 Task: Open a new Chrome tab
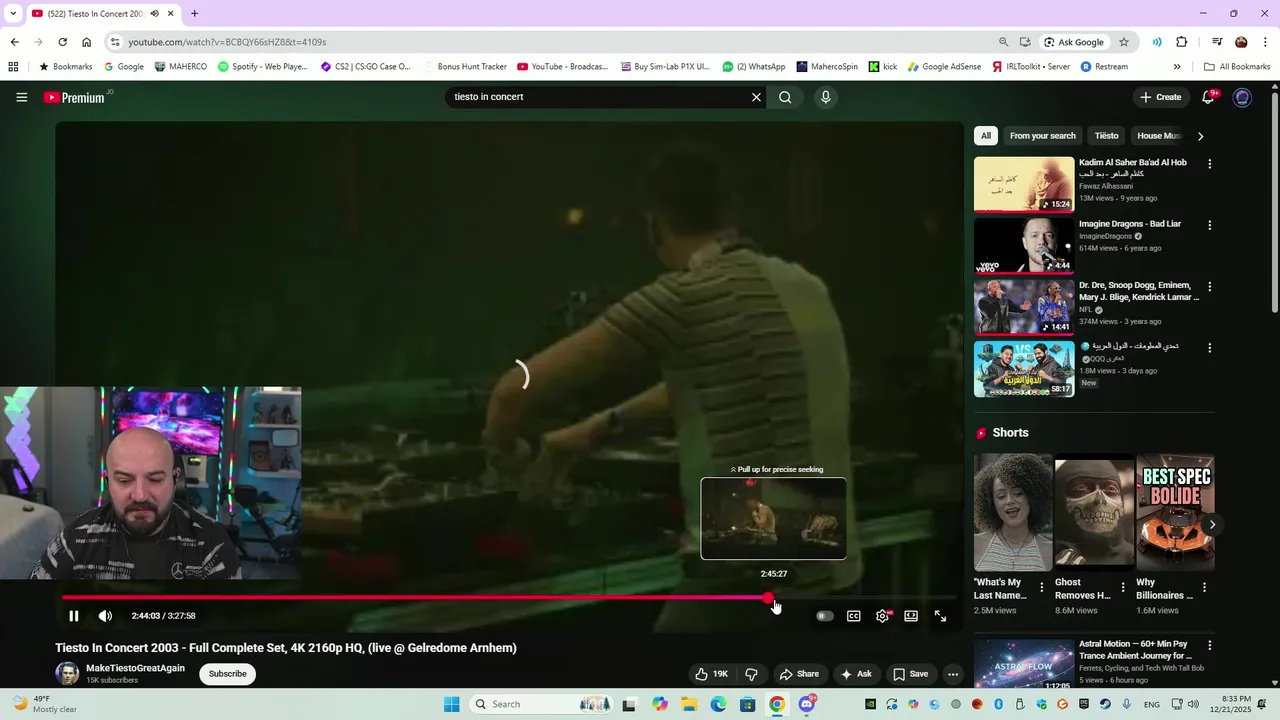point(194,14)
